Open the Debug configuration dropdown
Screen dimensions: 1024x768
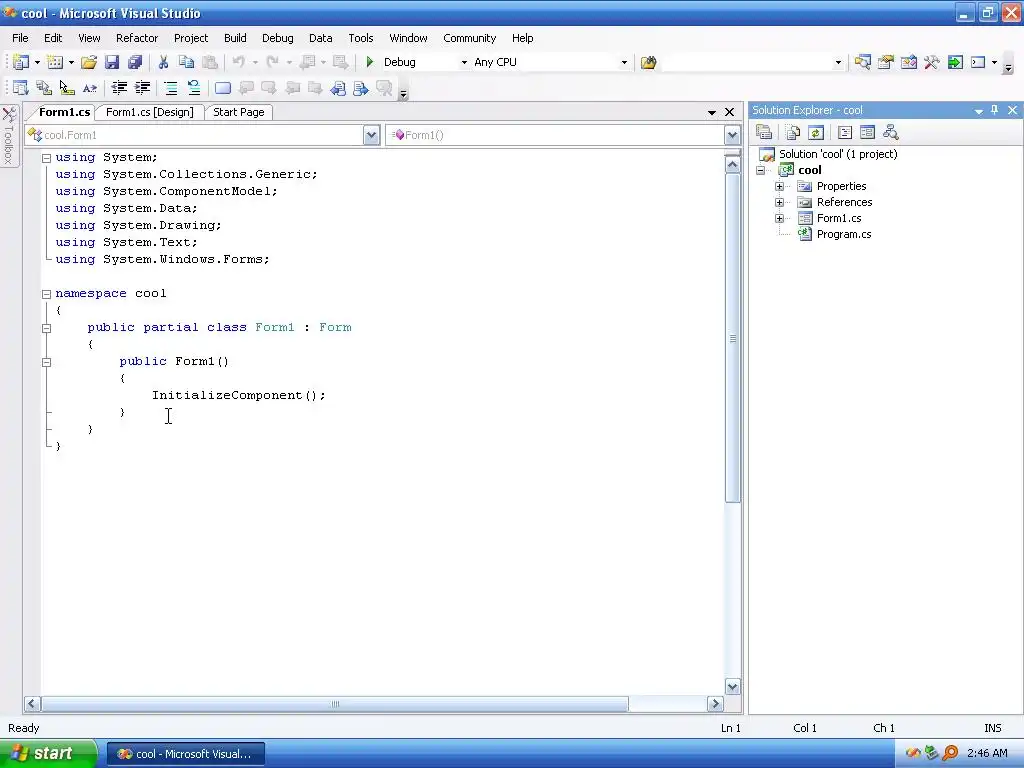pos(464,63)
